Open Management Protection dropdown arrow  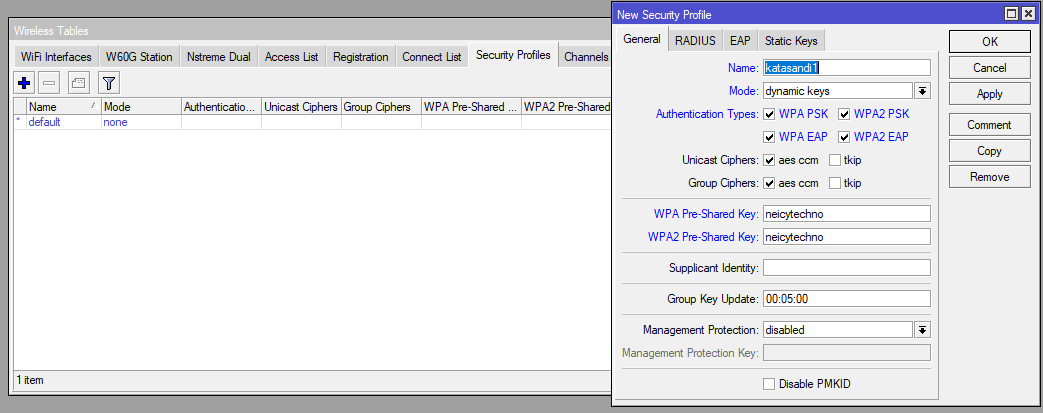click(923, 330)
